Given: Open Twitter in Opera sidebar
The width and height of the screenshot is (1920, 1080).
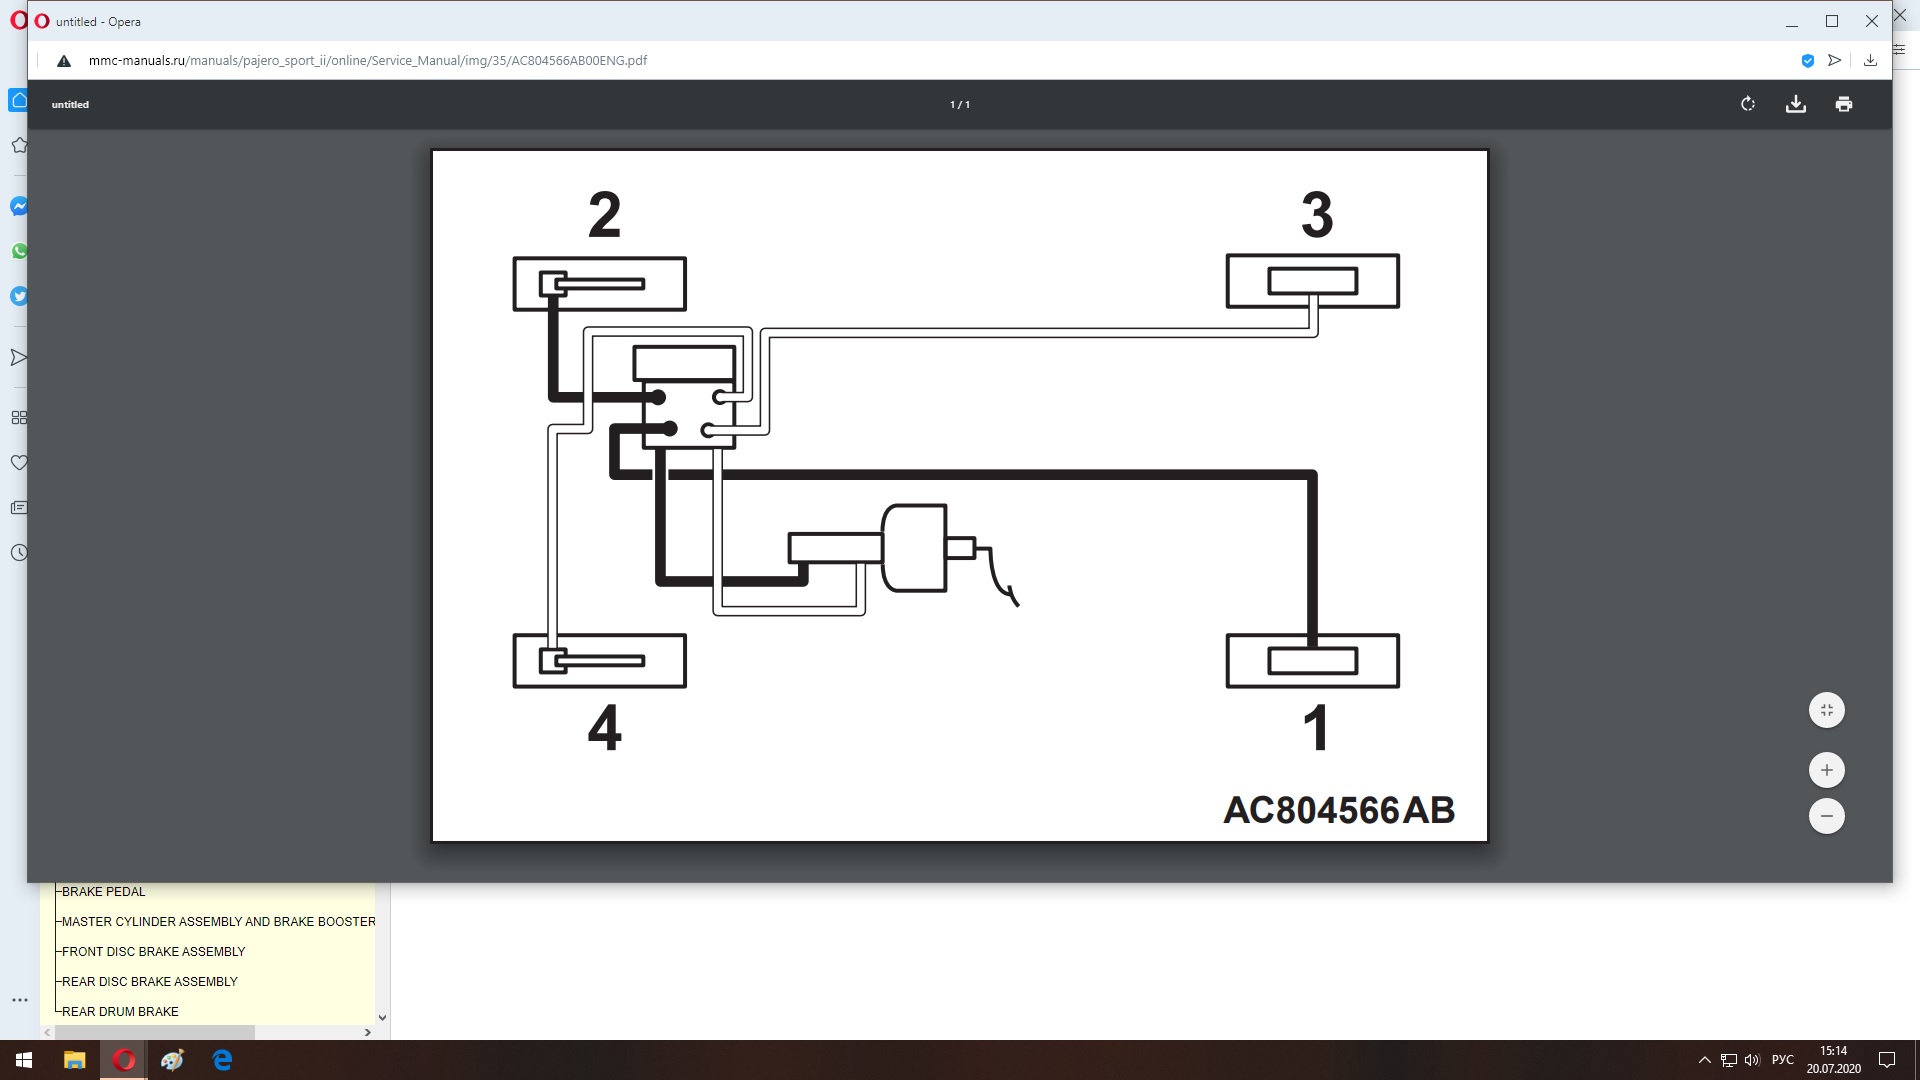Looking at the screenshot, I should click(x=19, y=296).
